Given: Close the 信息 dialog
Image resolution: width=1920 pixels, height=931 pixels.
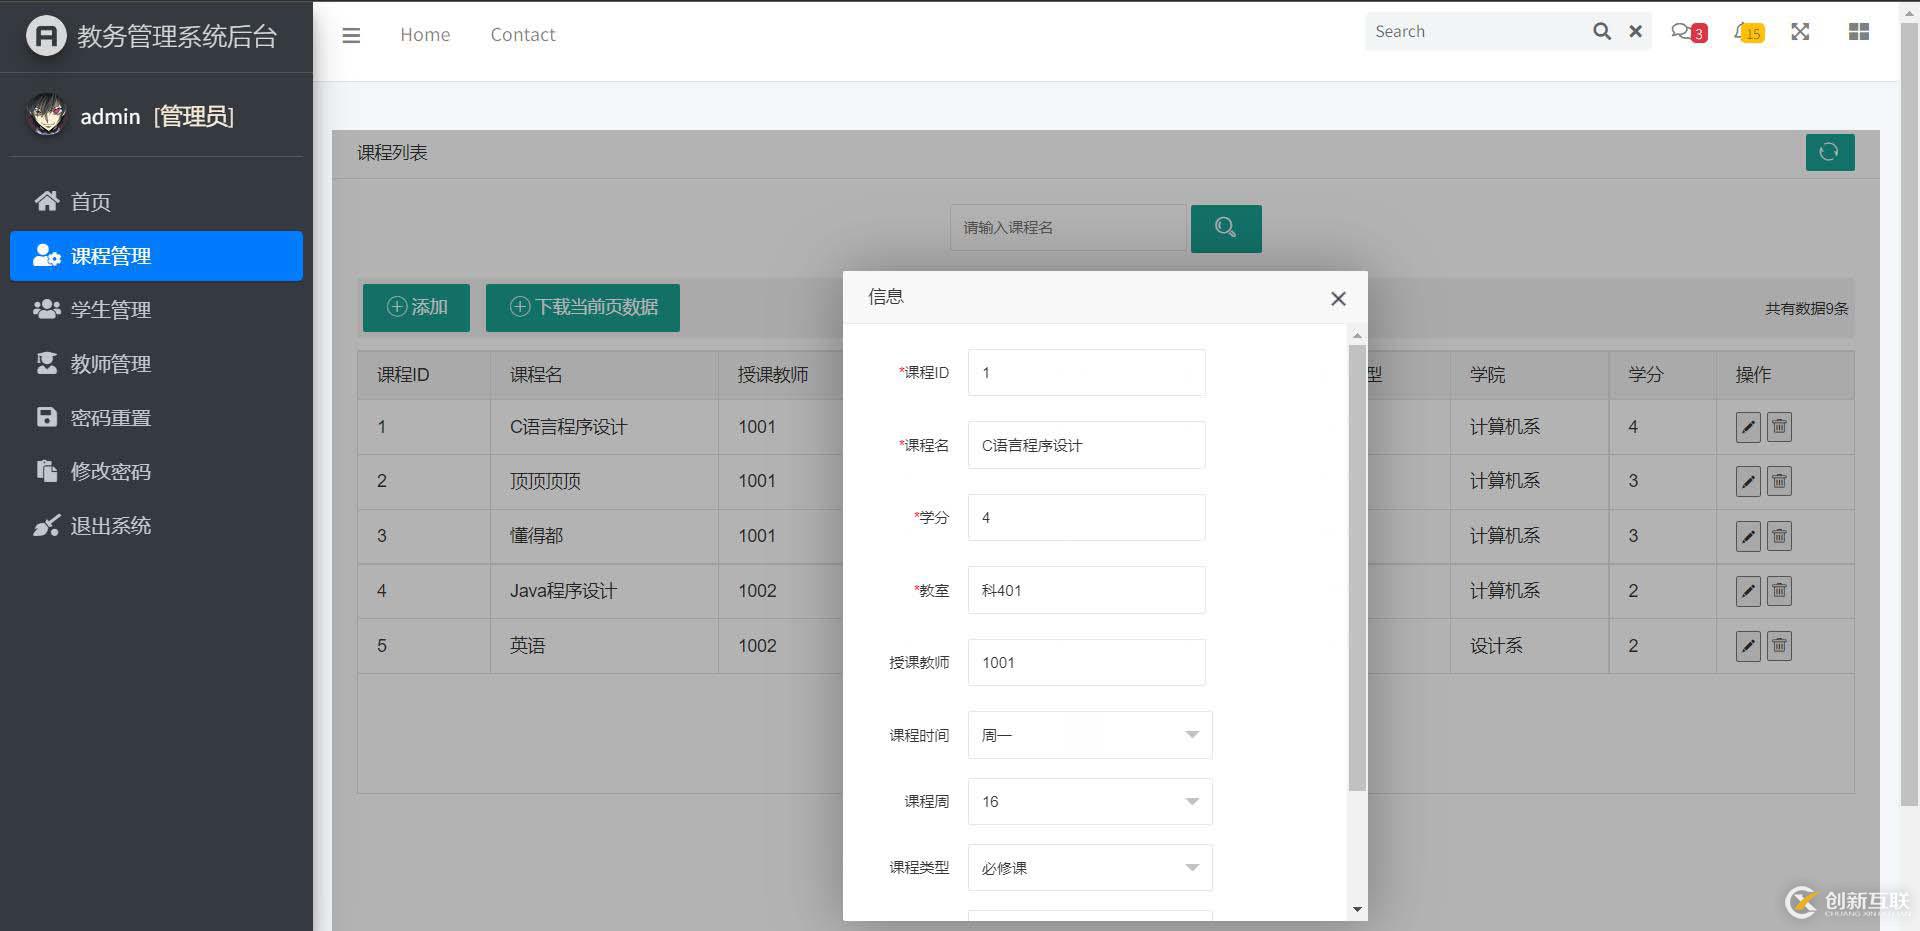Looking at the screenshot, I should 1338,299.
